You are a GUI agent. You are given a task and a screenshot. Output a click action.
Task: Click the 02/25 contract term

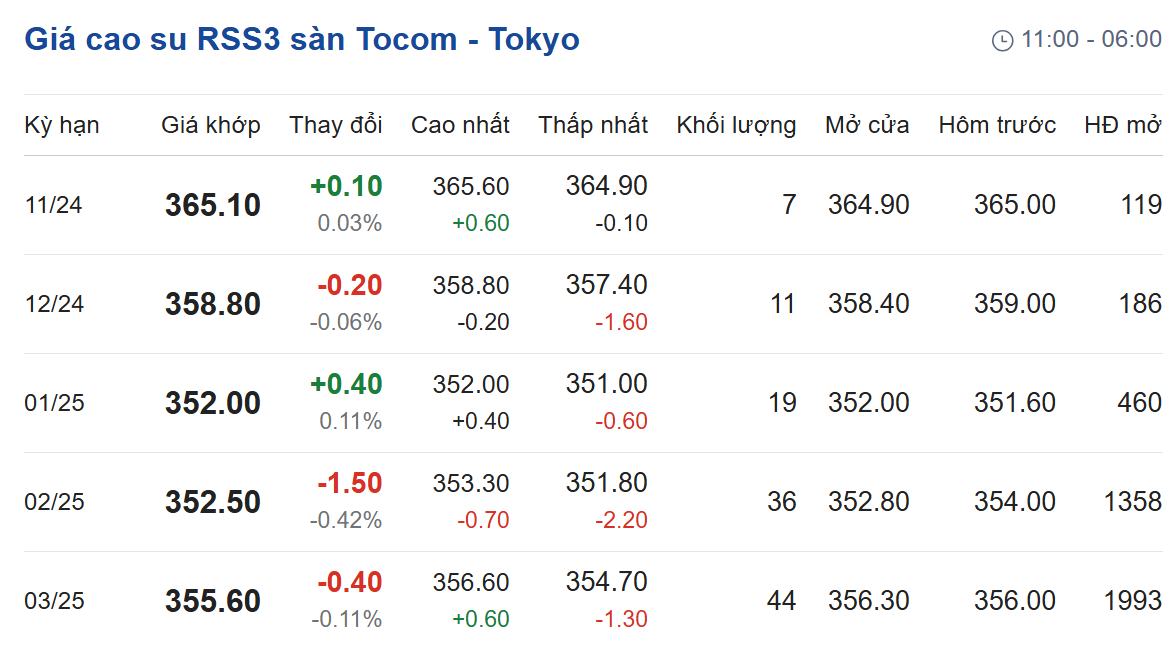coord(55,501)
